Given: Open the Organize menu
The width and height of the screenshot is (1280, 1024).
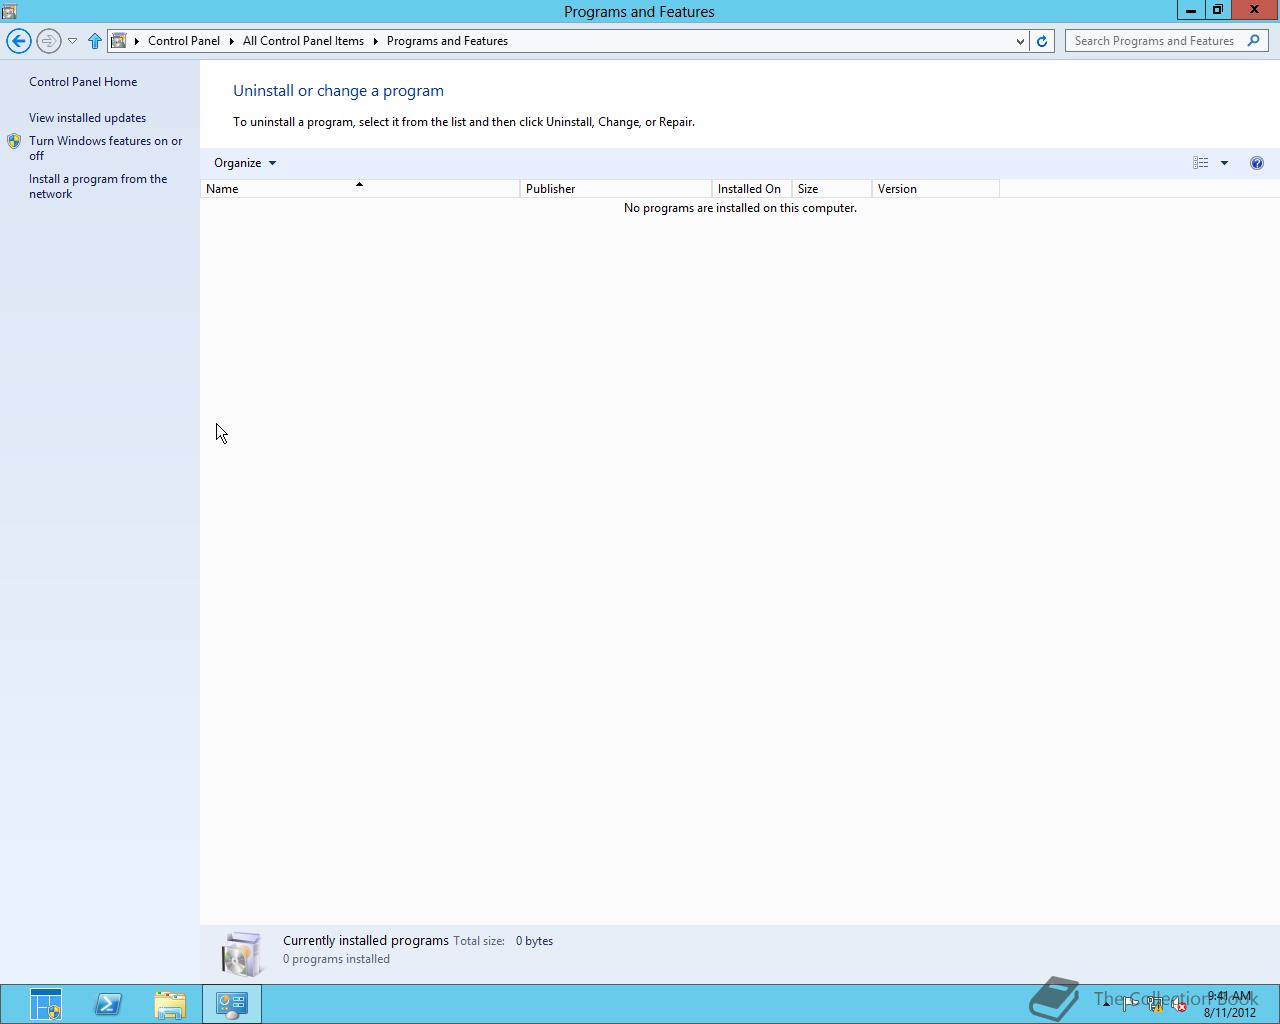Looking at the screenshot, I should (245, 163).
